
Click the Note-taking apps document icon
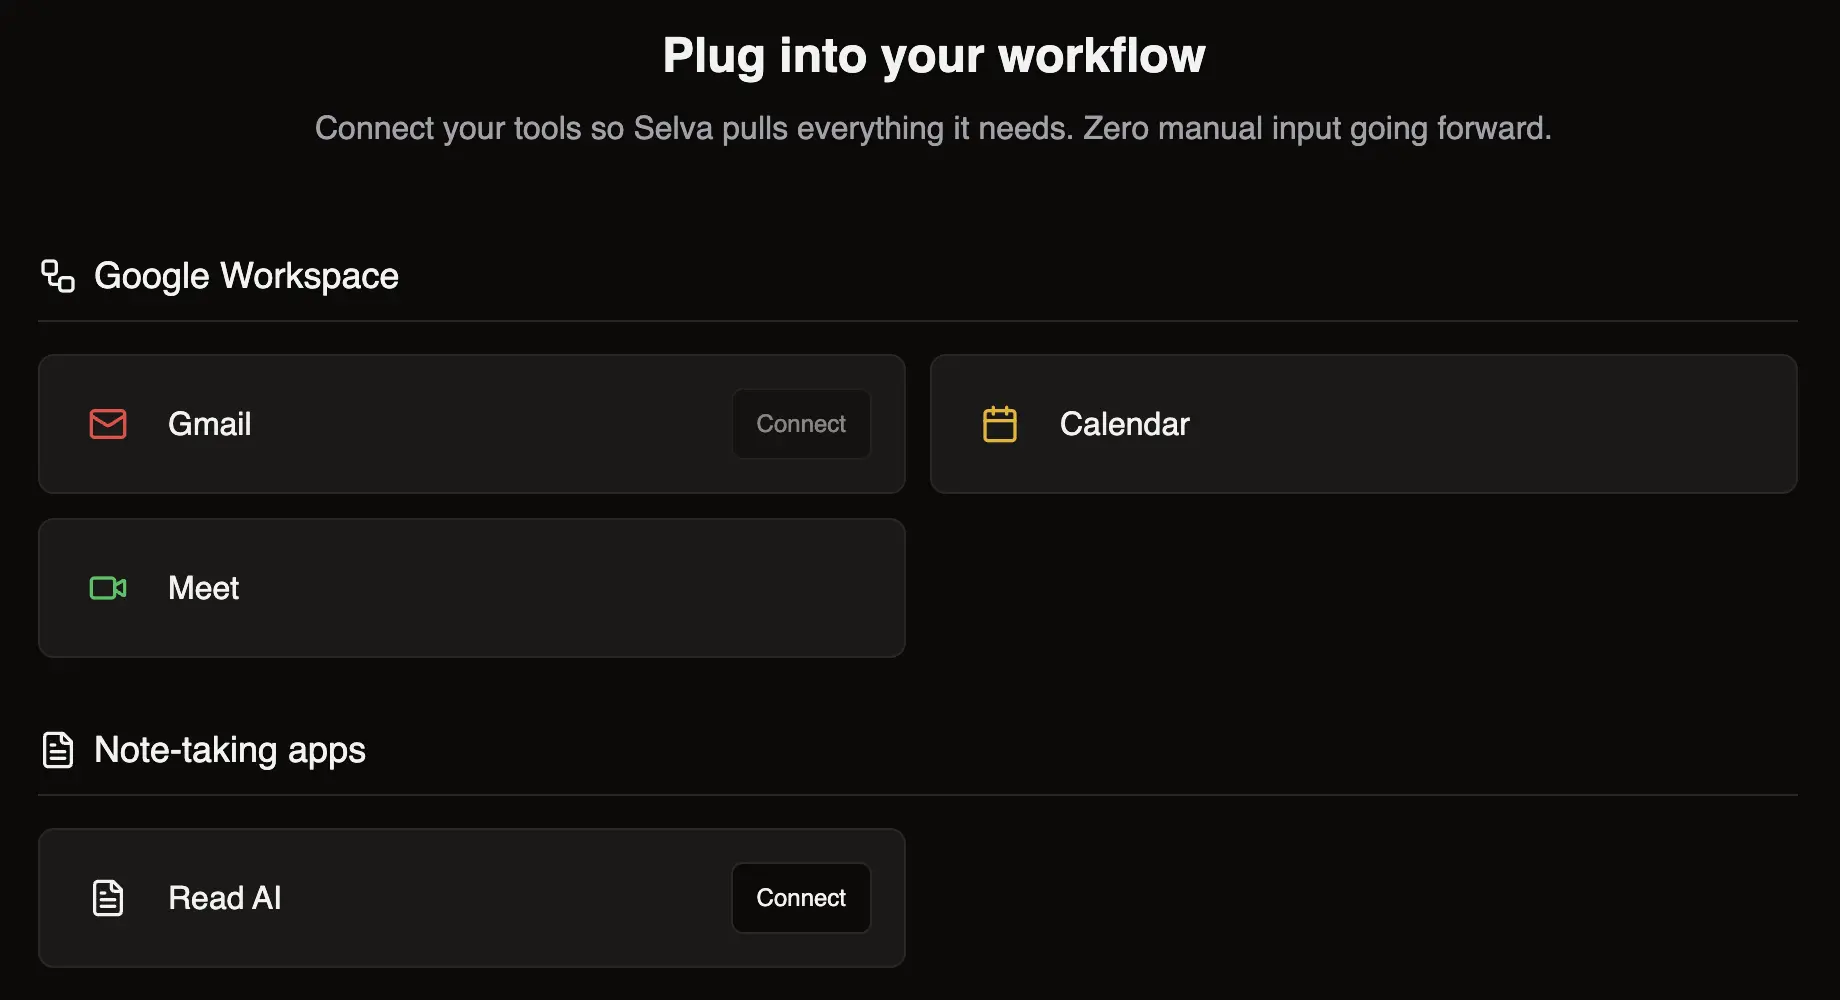[x=58, y=749]
